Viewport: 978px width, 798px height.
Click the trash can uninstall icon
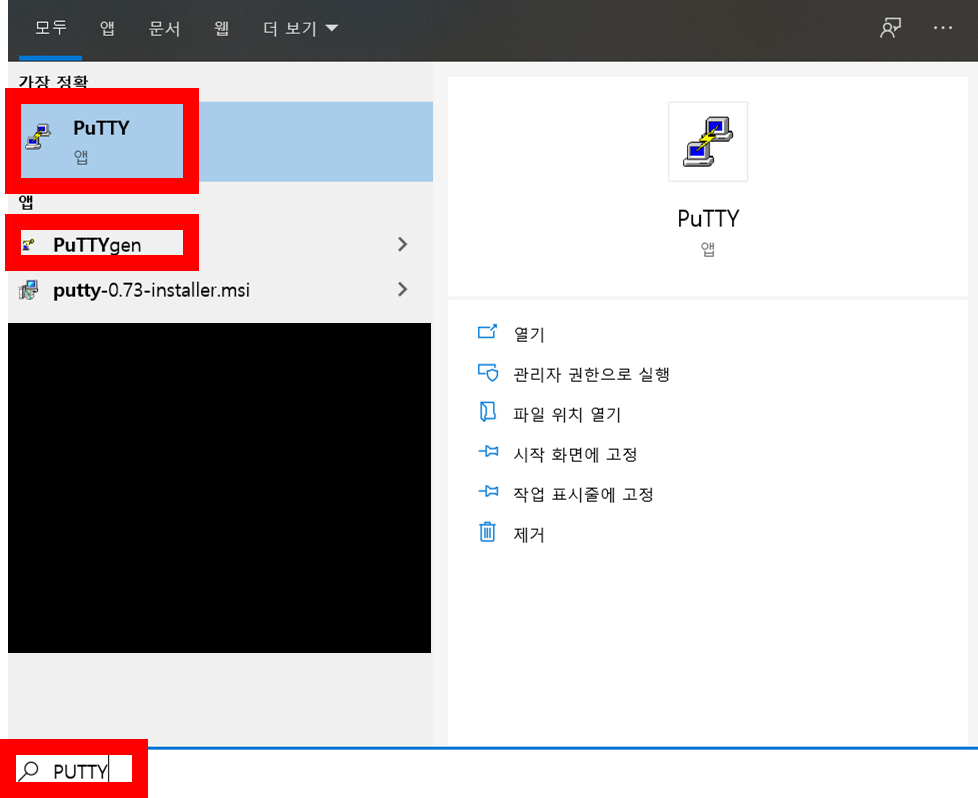click(x=487, y=532)
